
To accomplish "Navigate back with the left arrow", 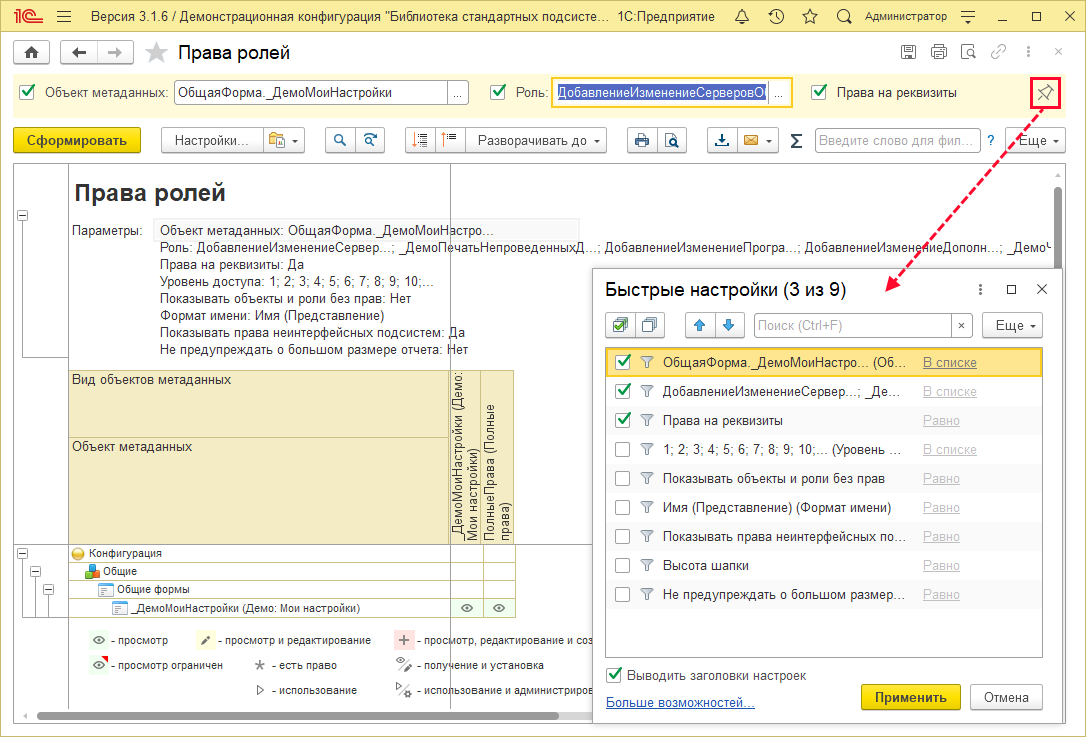I will click(x=79, y=53).
